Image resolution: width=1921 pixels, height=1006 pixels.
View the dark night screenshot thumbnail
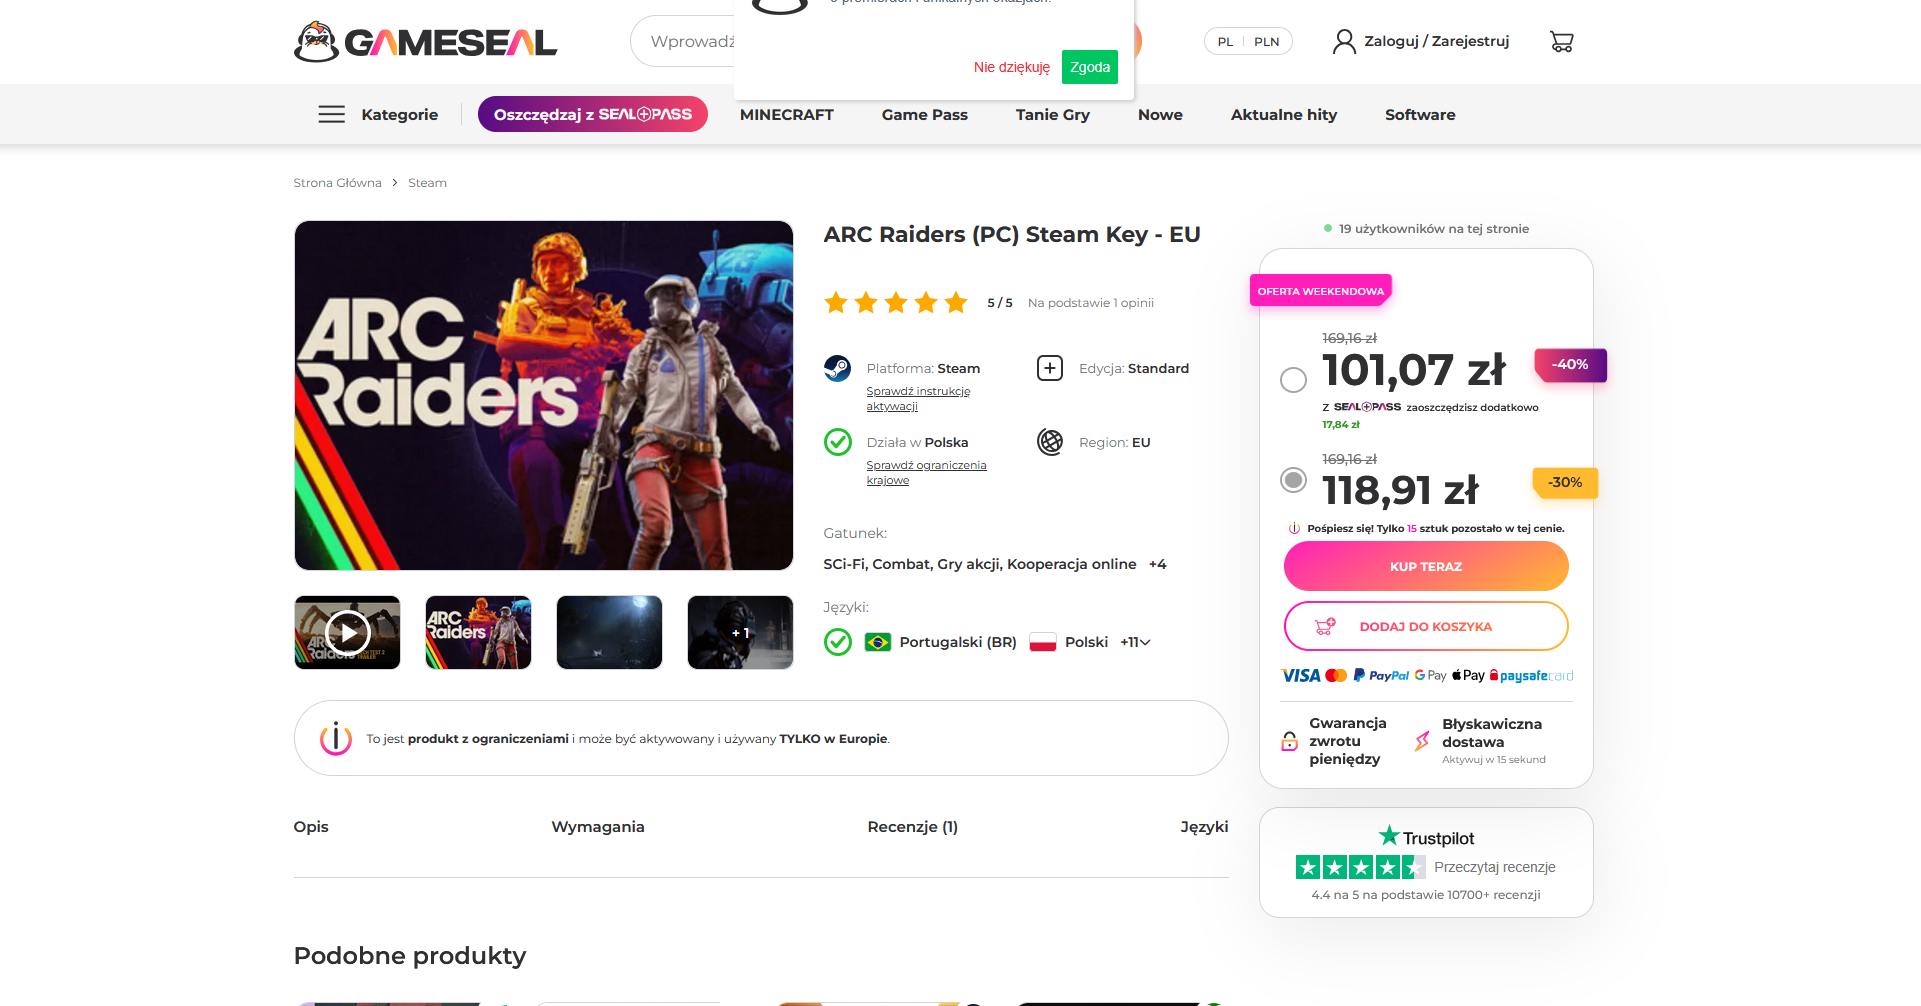click(x=609, y=632)
